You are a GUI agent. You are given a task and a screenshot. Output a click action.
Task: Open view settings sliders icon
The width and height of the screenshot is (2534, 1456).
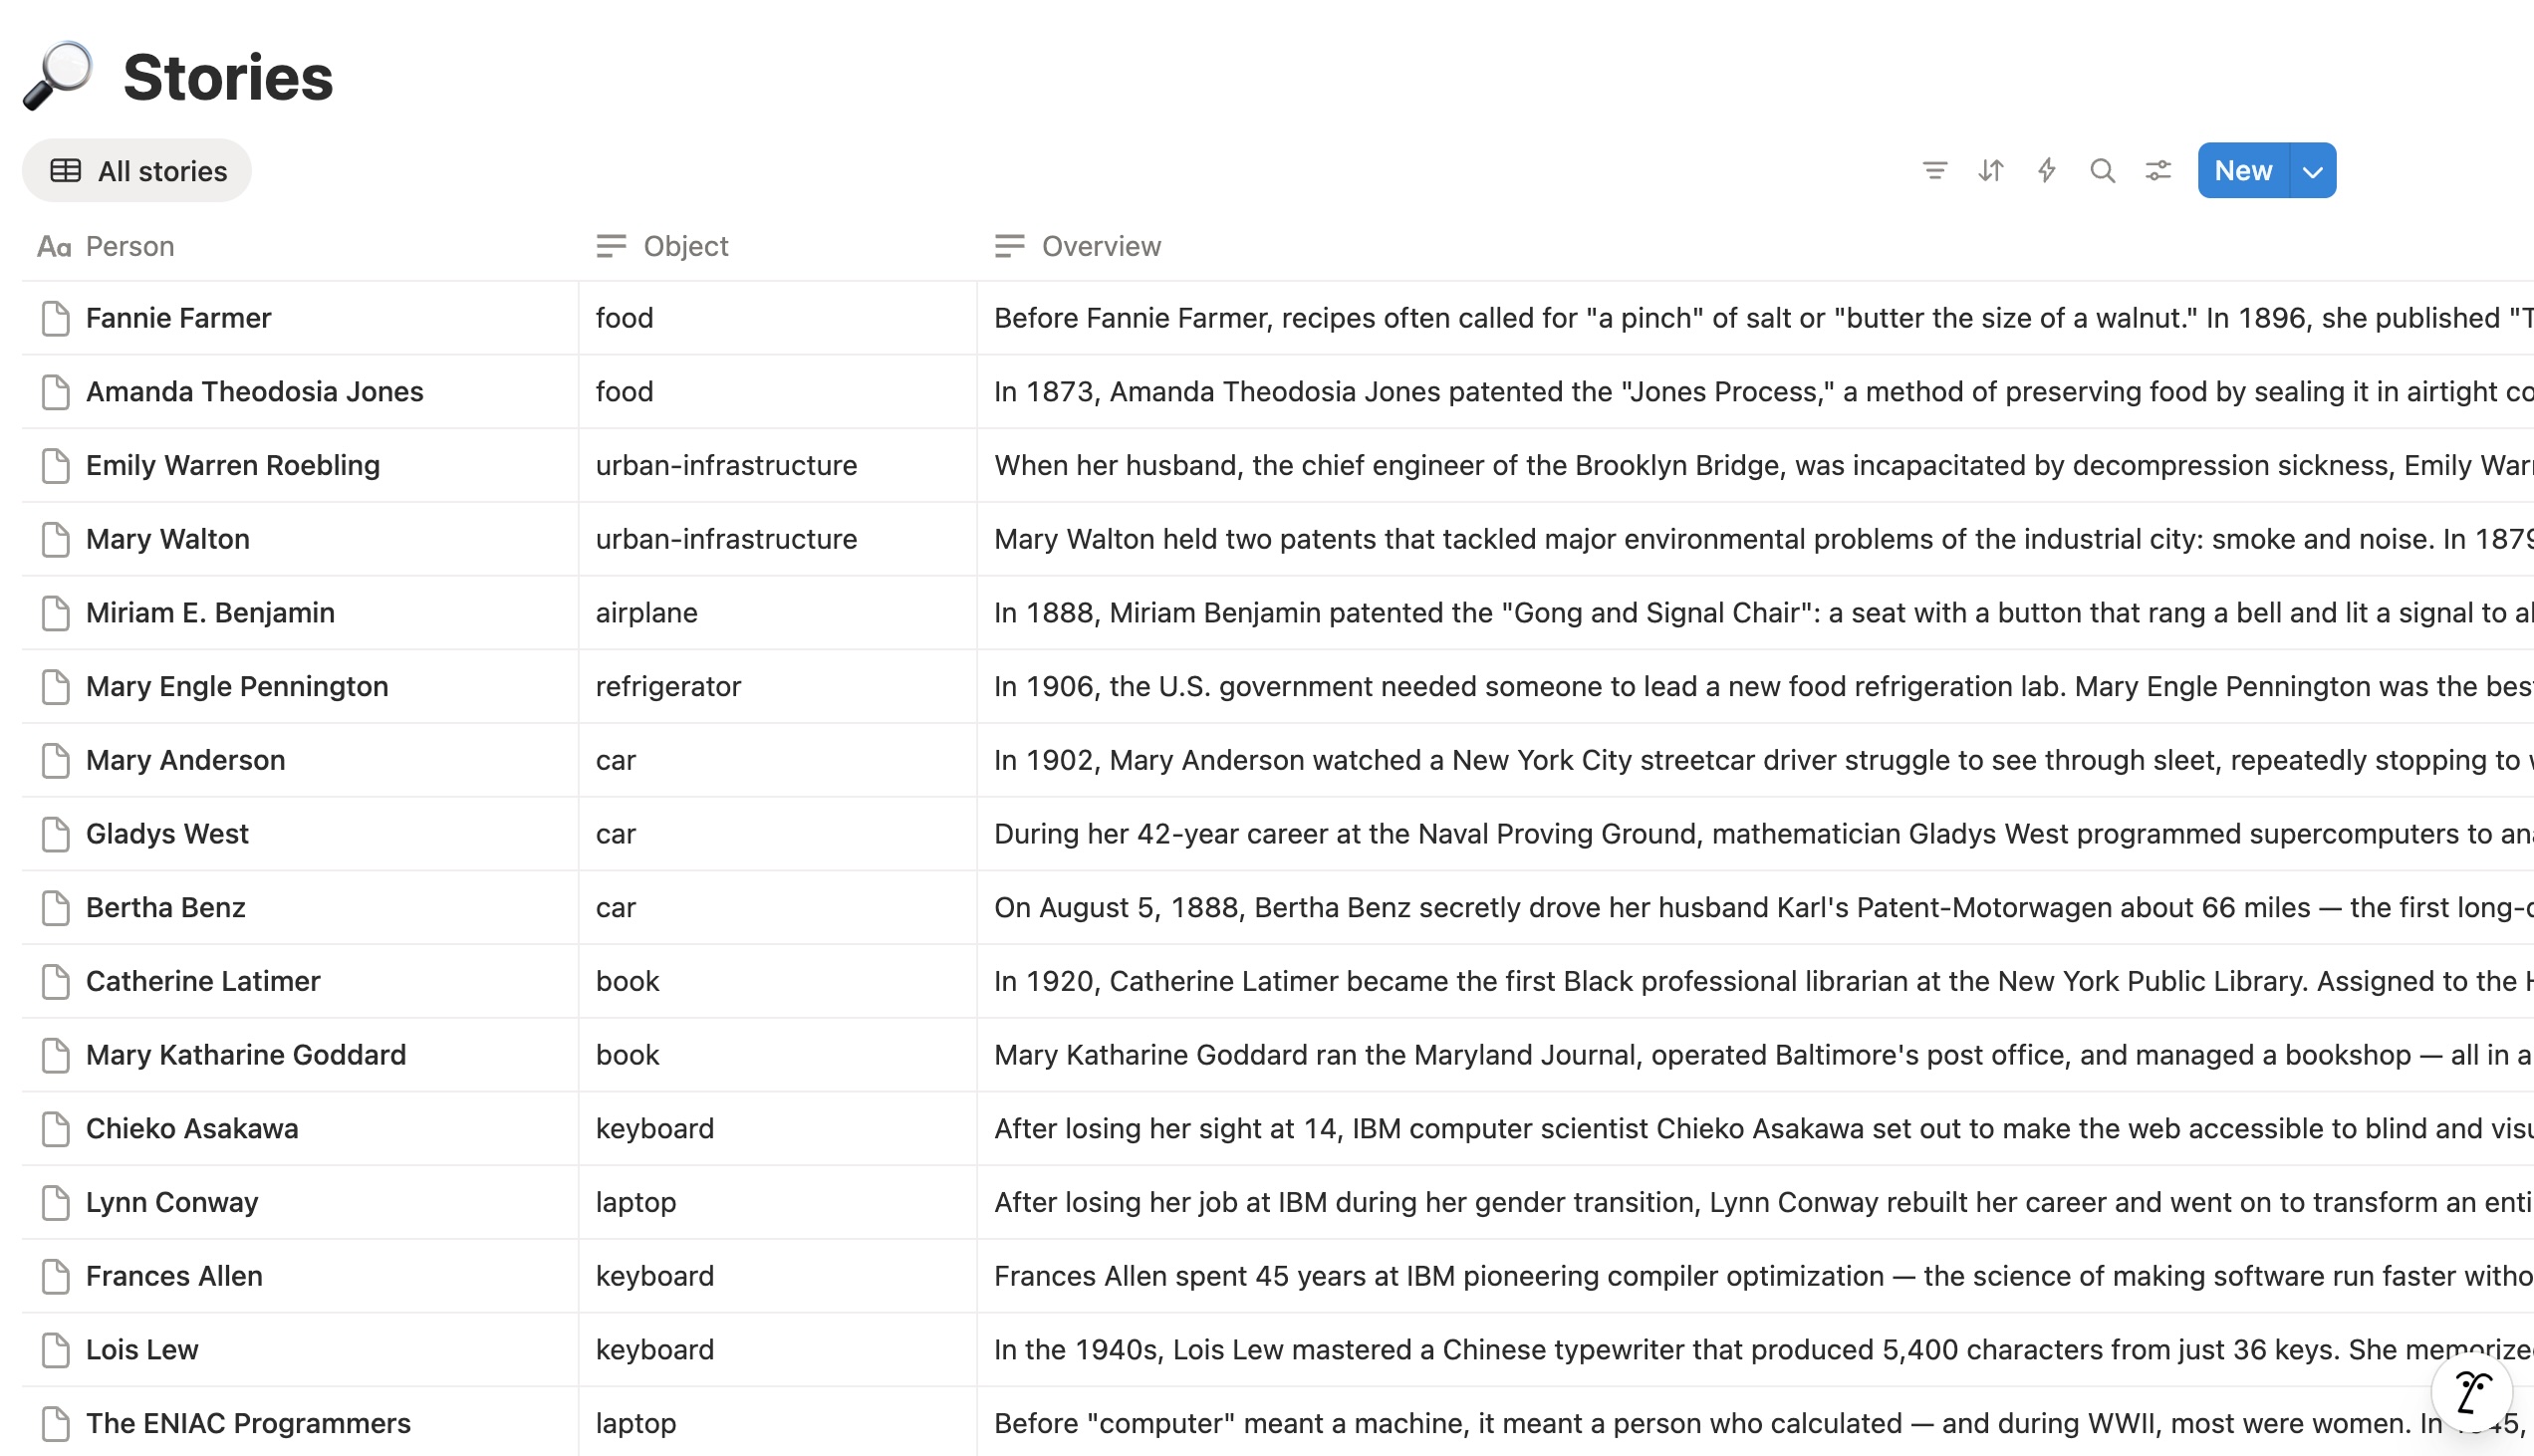point(2158,171)
